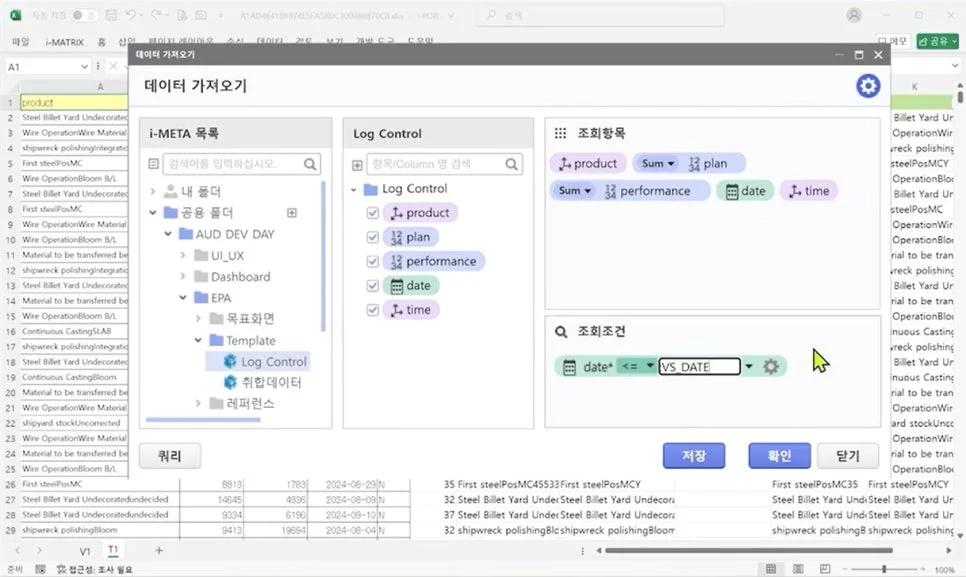Click the VS_DATE condition input field
The height and width of the screenshot is (577, 966).
[x=698, y=367]
